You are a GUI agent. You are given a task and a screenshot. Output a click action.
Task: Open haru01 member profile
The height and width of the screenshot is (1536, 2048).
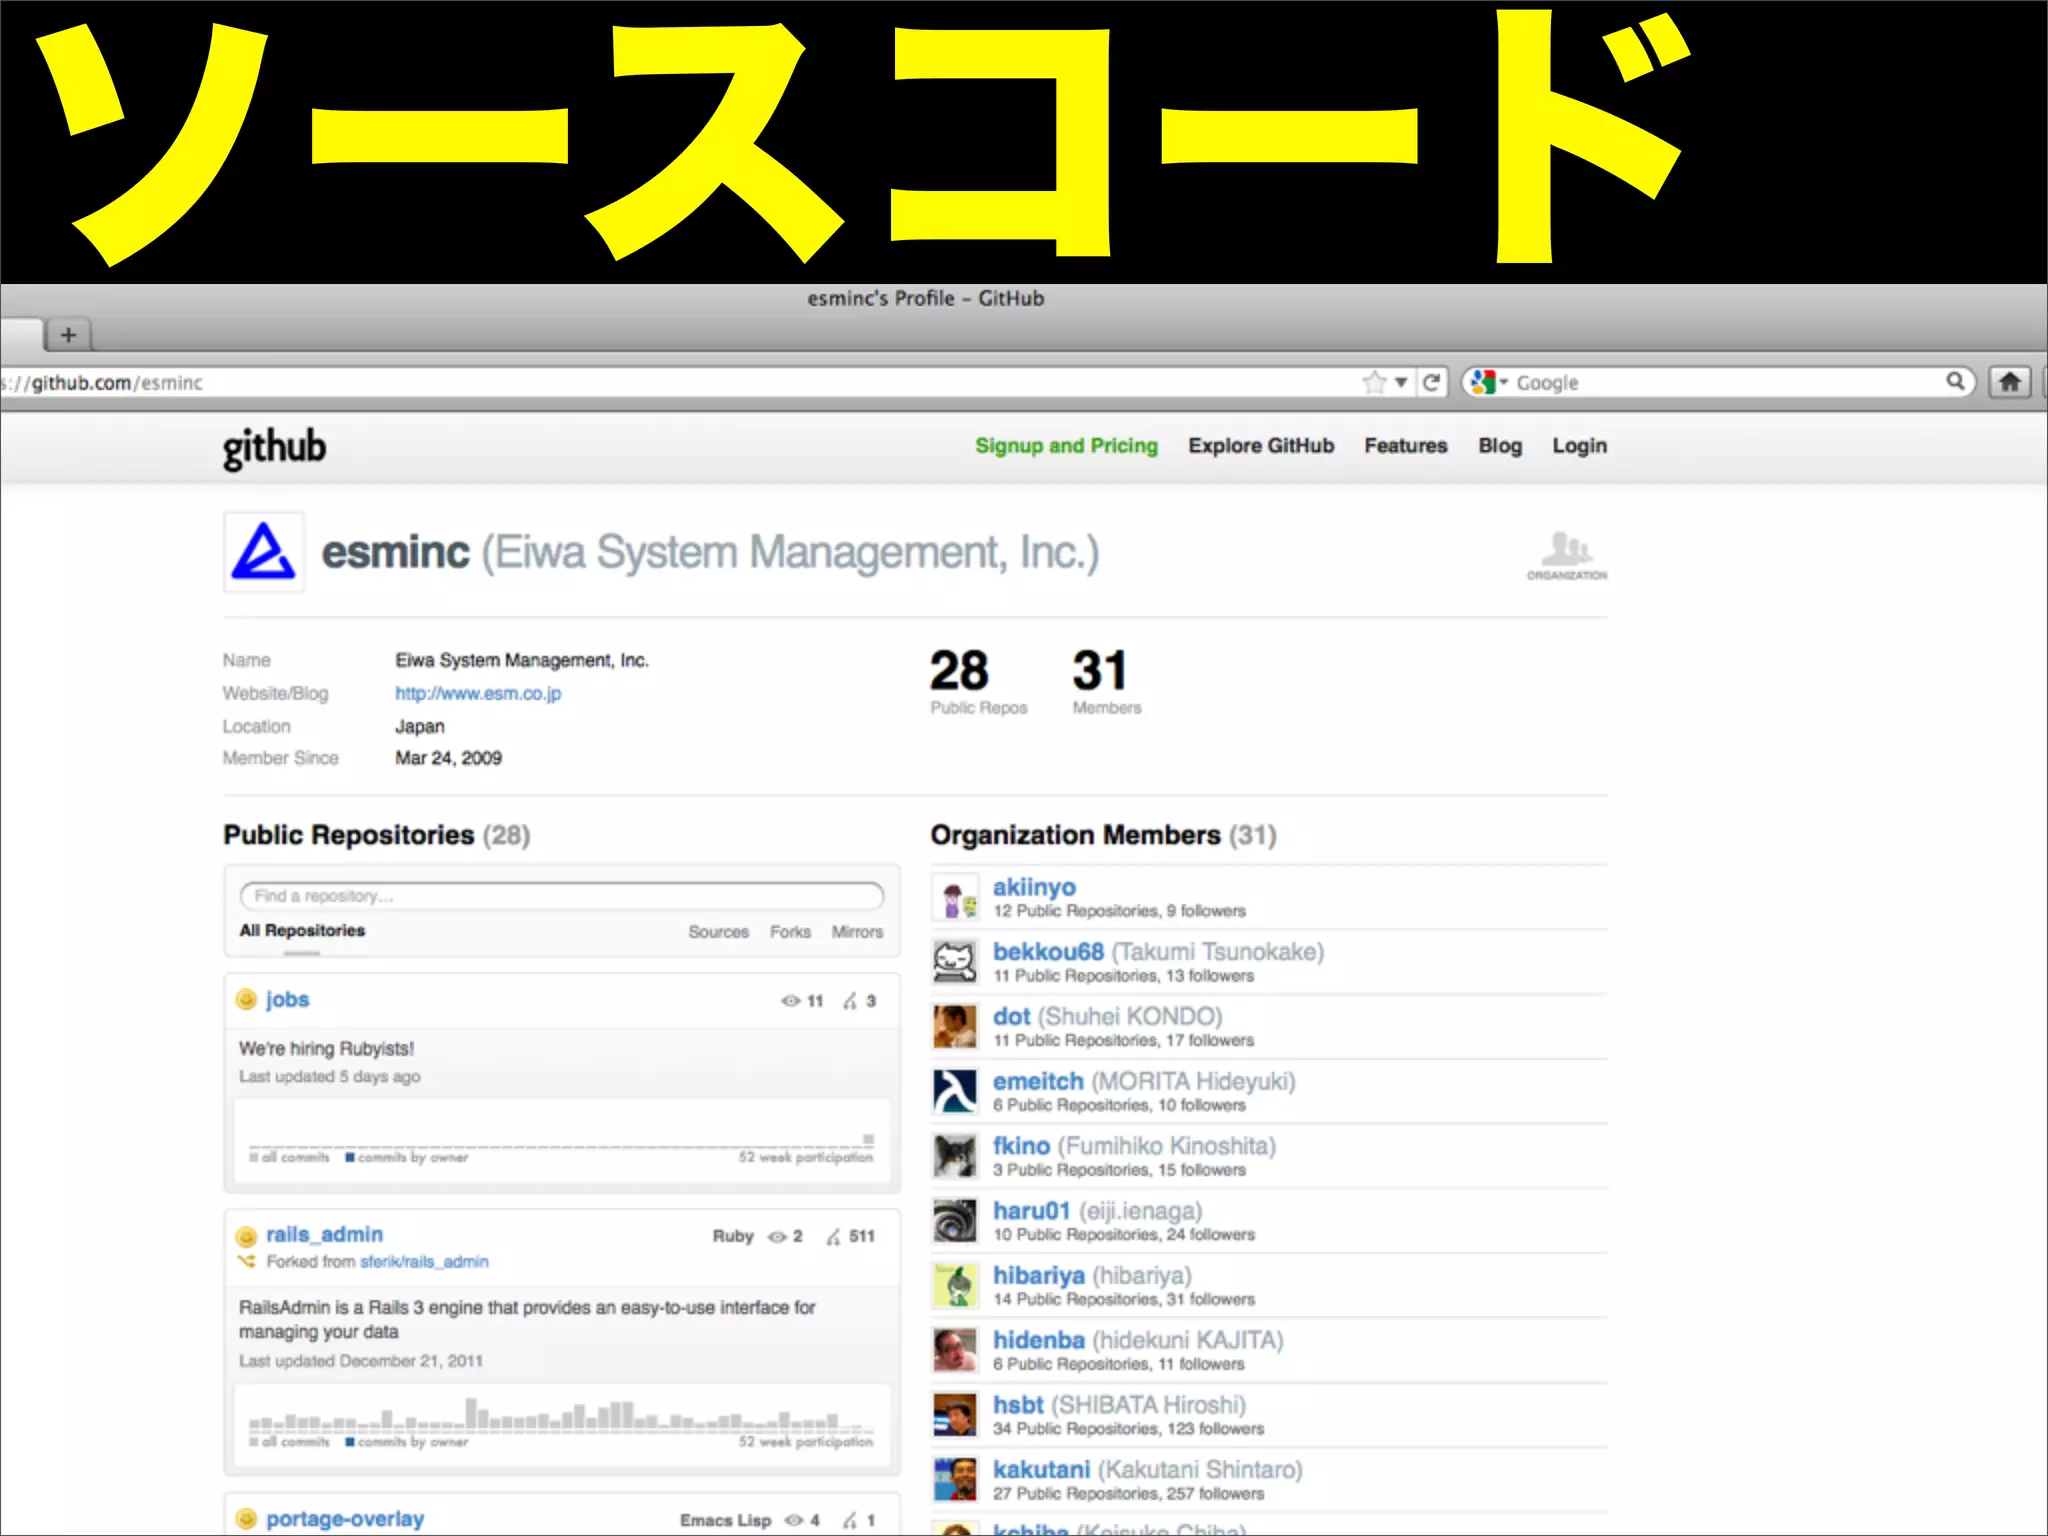(x=1031, y=1211)
